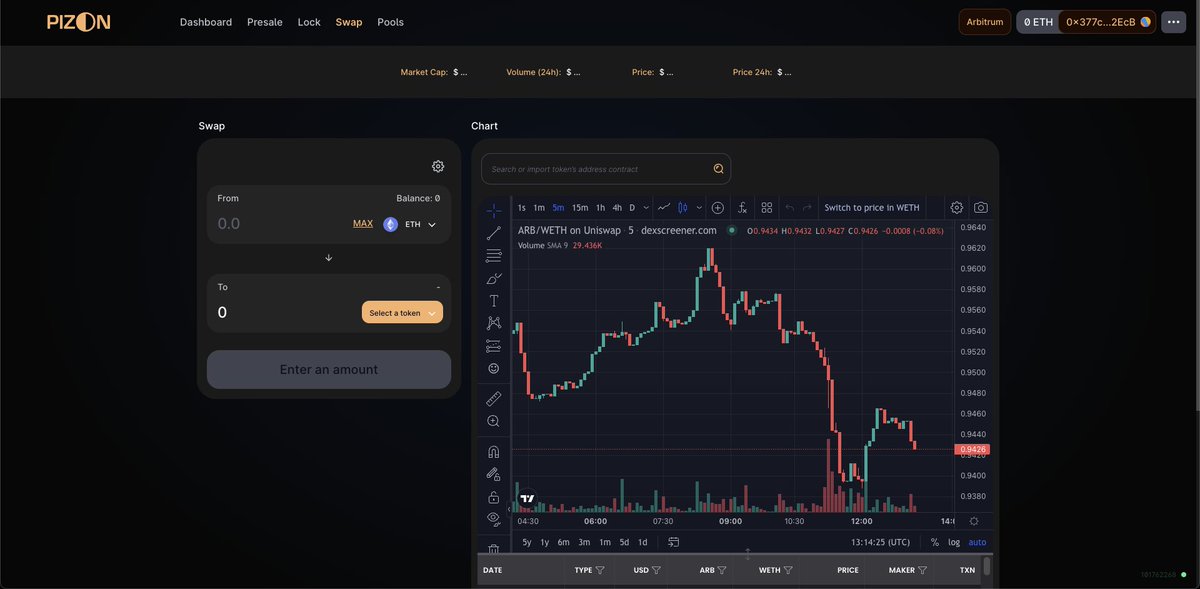Select the line chart style icon
The height and width of the screenshot is (589, 1200).
[664, 207]
